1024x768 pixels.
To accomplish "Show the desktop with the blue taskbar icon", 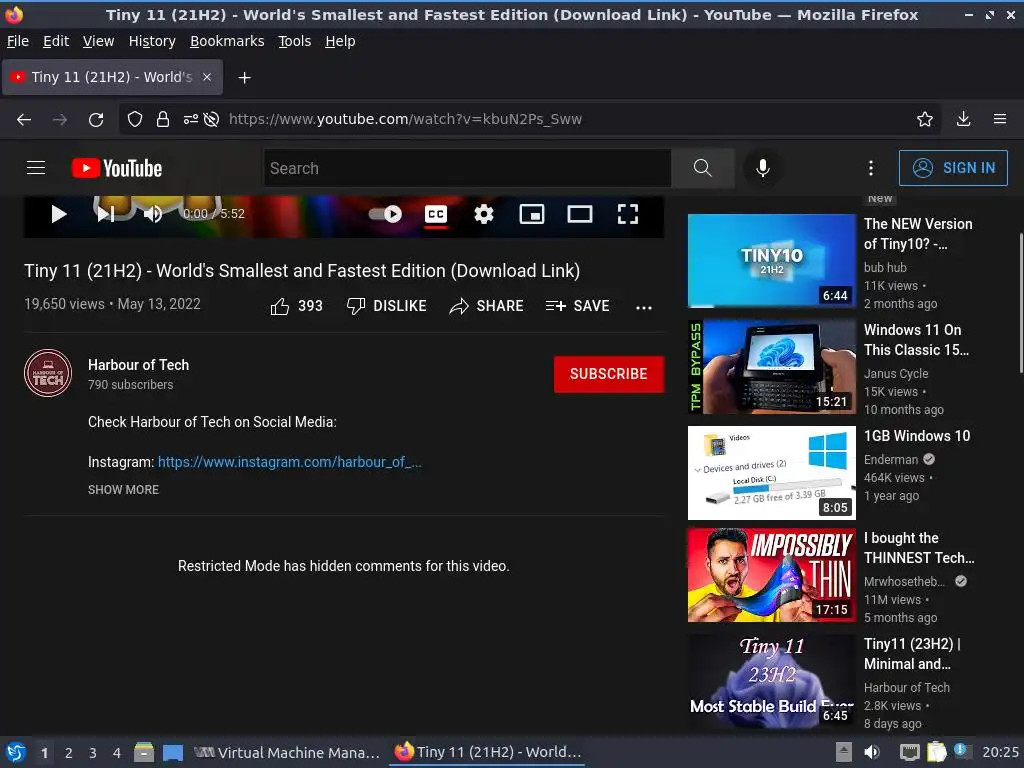I will click(172, 753).
